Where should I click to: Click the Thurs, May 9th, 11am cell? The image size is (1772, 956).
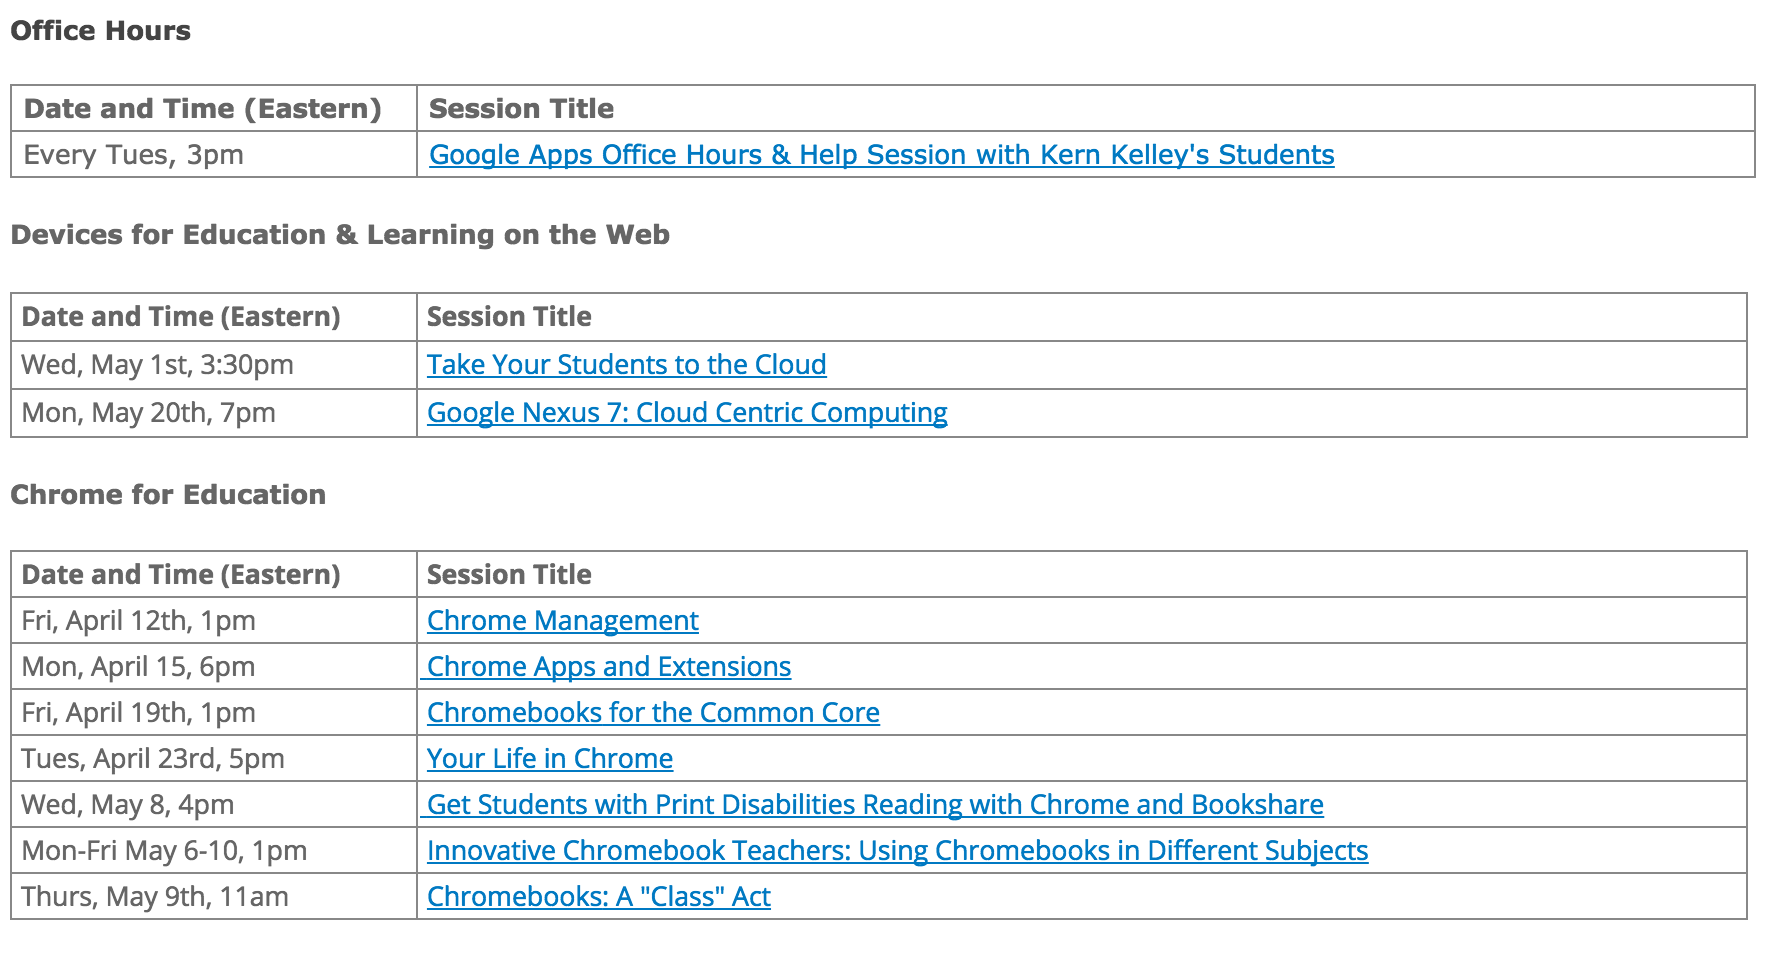[x=214, y=897]
